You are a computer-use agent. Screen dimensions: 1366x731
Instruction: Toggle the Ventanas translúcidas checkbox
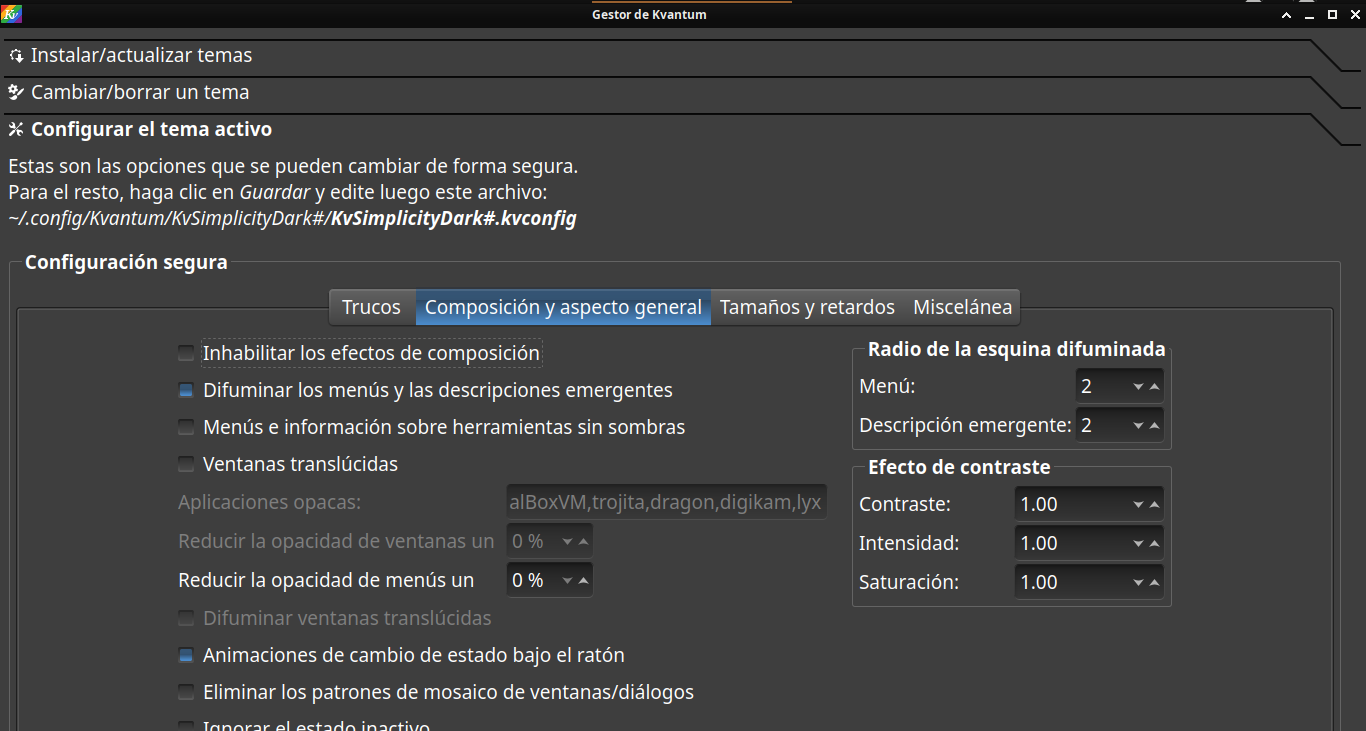[186, 464]
